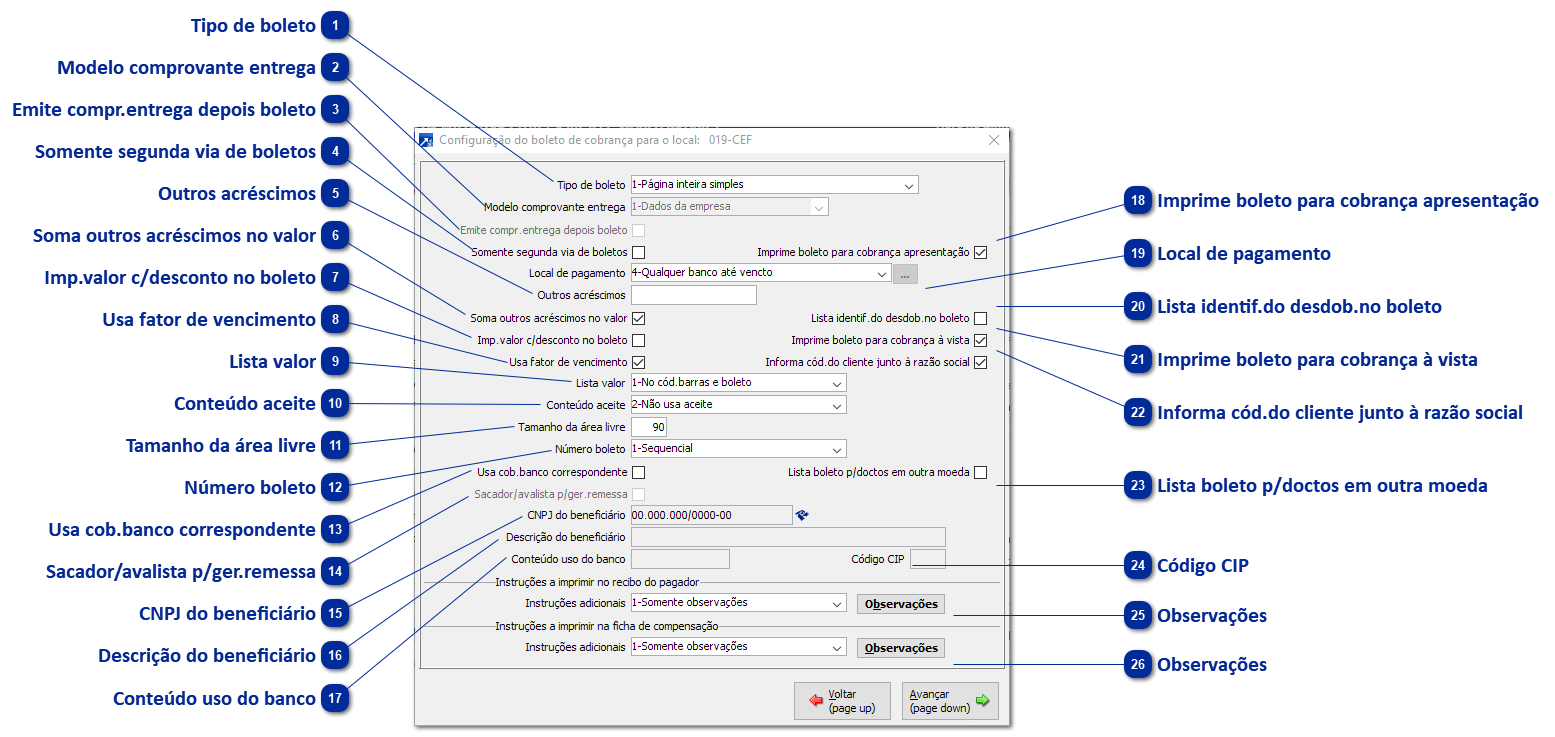Disable Soma outros acréscimos no valor
Viewport: 1555px width, 737px height.
[x=637, y=317]
